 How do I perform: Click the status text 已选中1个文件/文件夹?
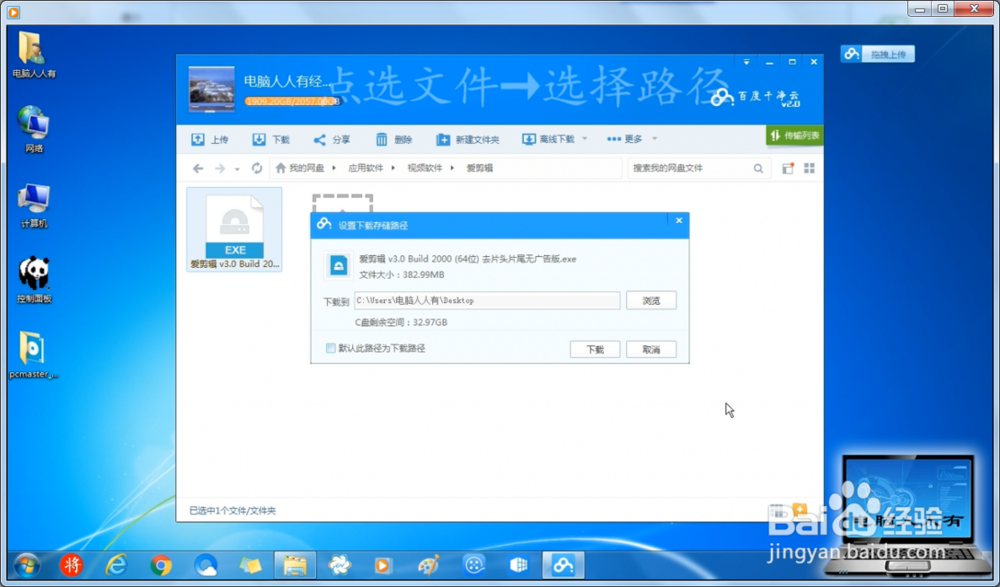click(232, 510)
